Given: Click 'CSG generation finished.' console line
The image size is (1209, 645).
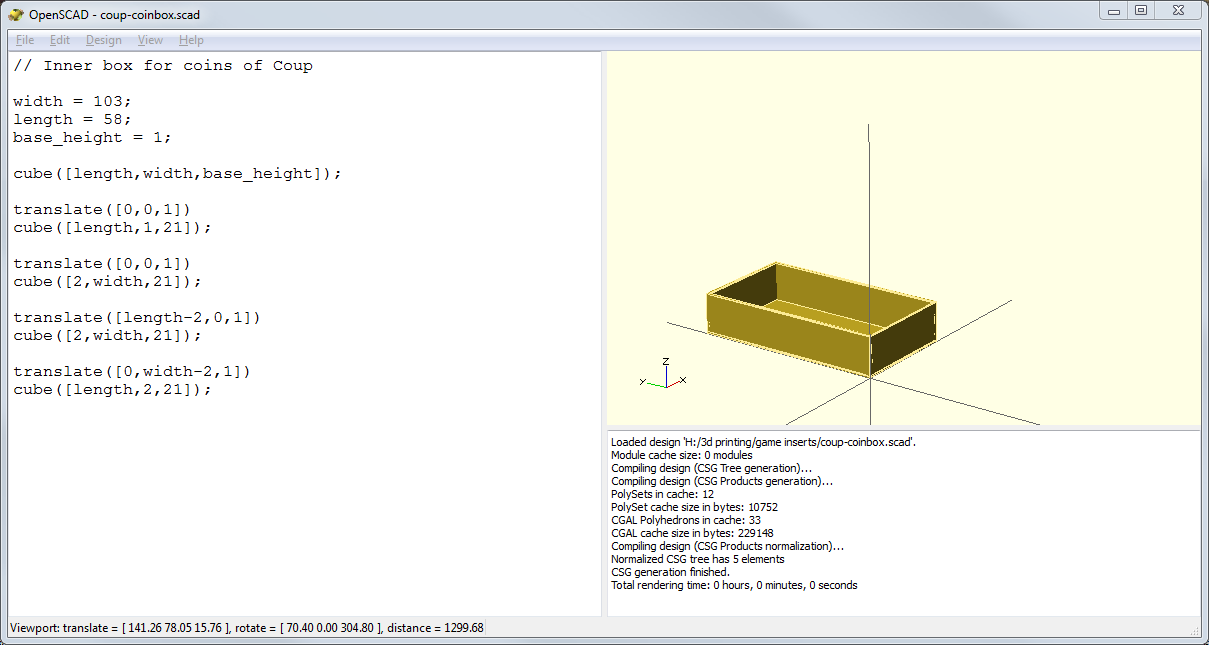Looking at the screenshot, I should point(668,572).
